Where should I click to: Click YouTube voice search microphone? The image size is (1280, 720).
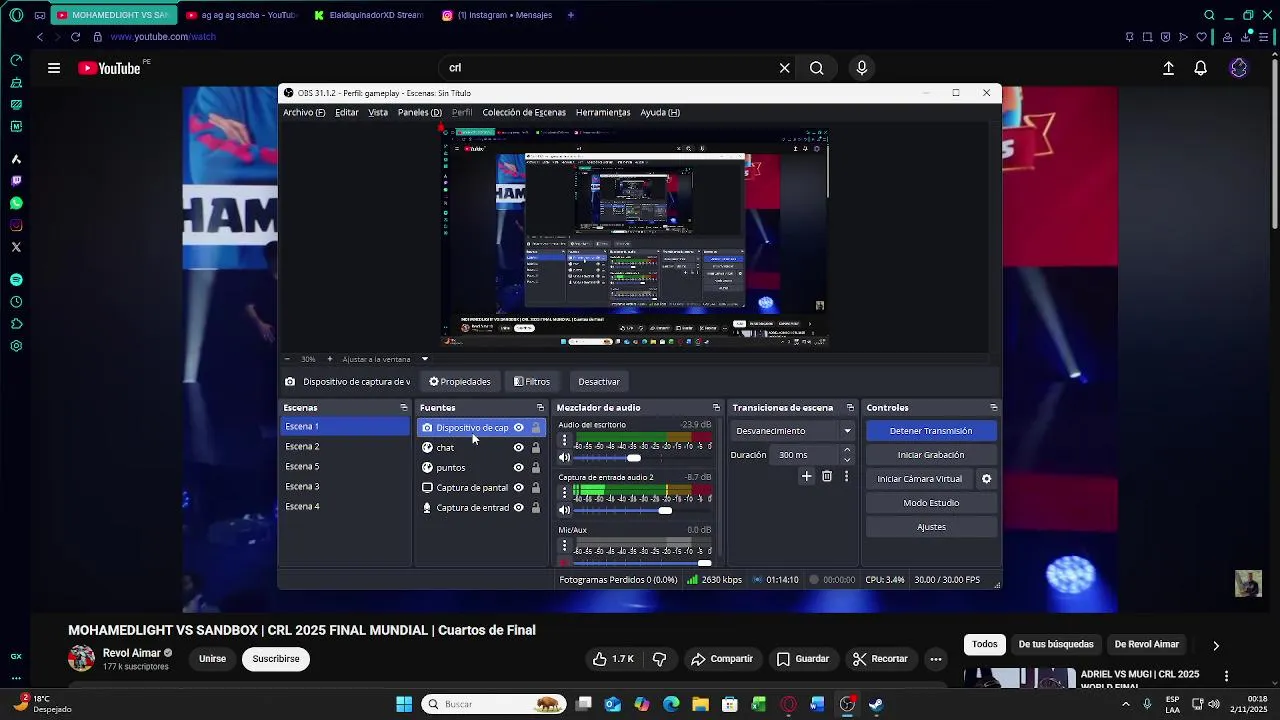[862, 68]
